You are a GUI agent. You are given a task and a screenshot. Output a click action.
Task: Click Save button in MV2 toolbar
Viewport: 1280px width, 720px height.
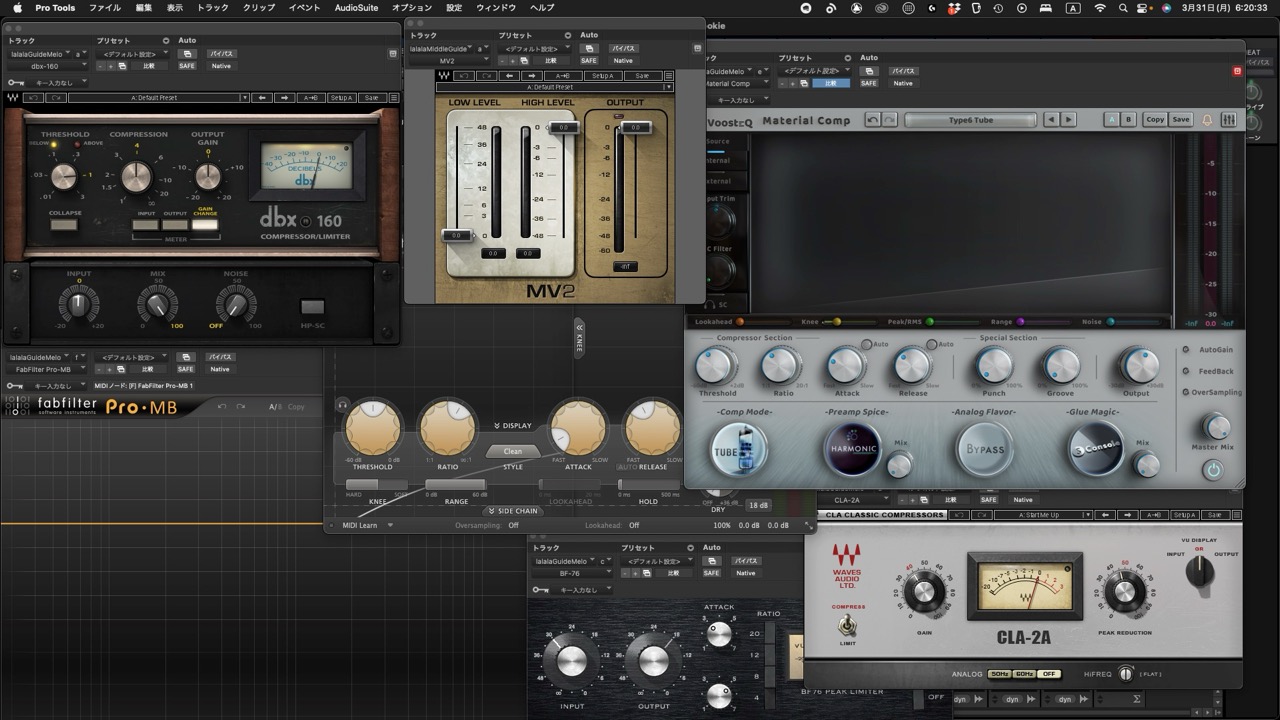pyautogui.click(x=642, y=76)
